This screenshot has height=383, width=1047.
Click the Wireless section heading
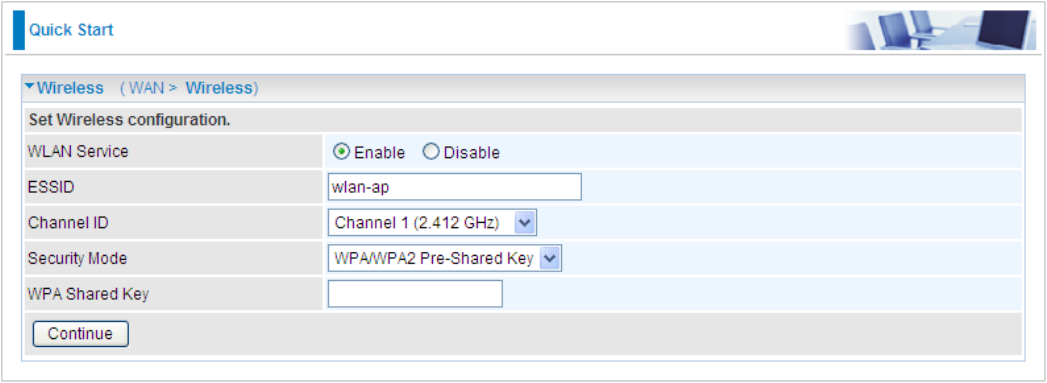[70, 87]
